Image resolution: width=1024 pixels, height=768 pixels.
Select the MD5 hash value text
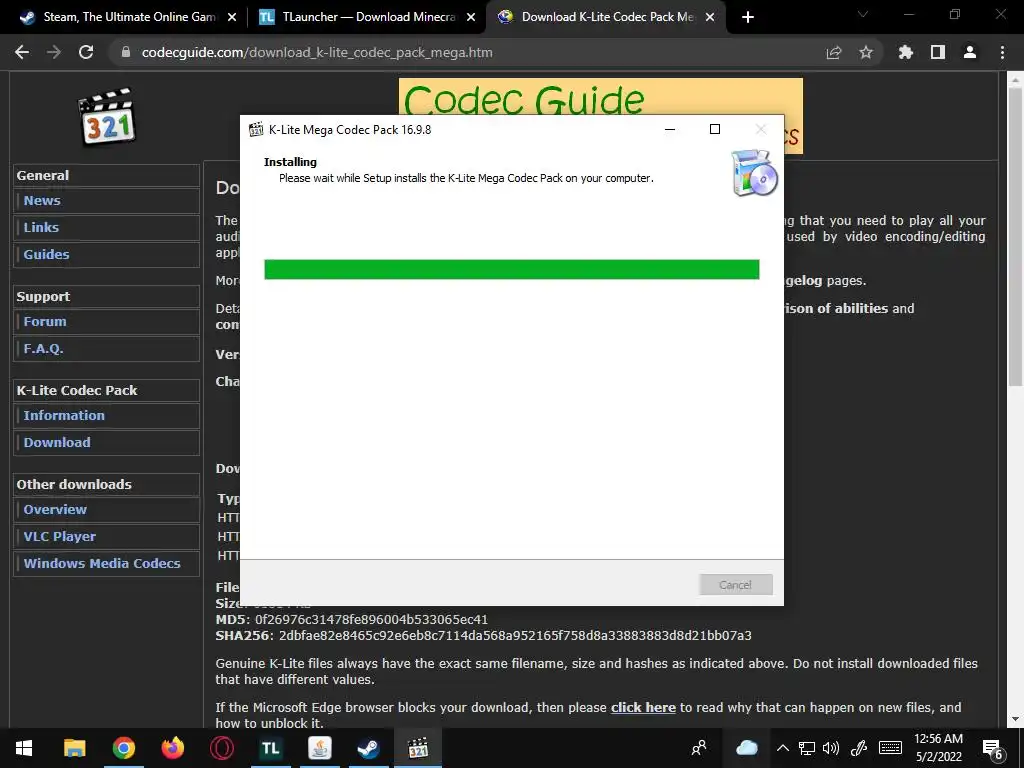371,619
